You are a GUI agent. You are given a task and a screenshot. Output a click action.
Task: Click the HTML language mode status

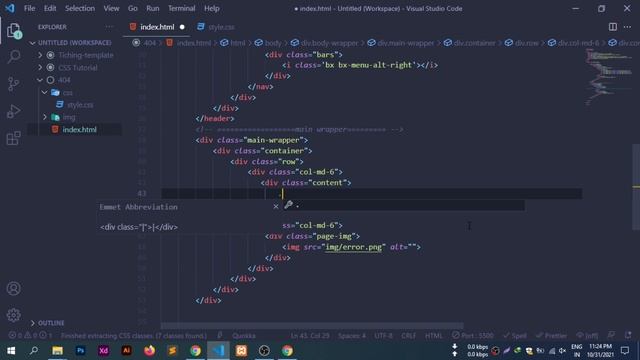pyautogui.click(x=433, y=336)
